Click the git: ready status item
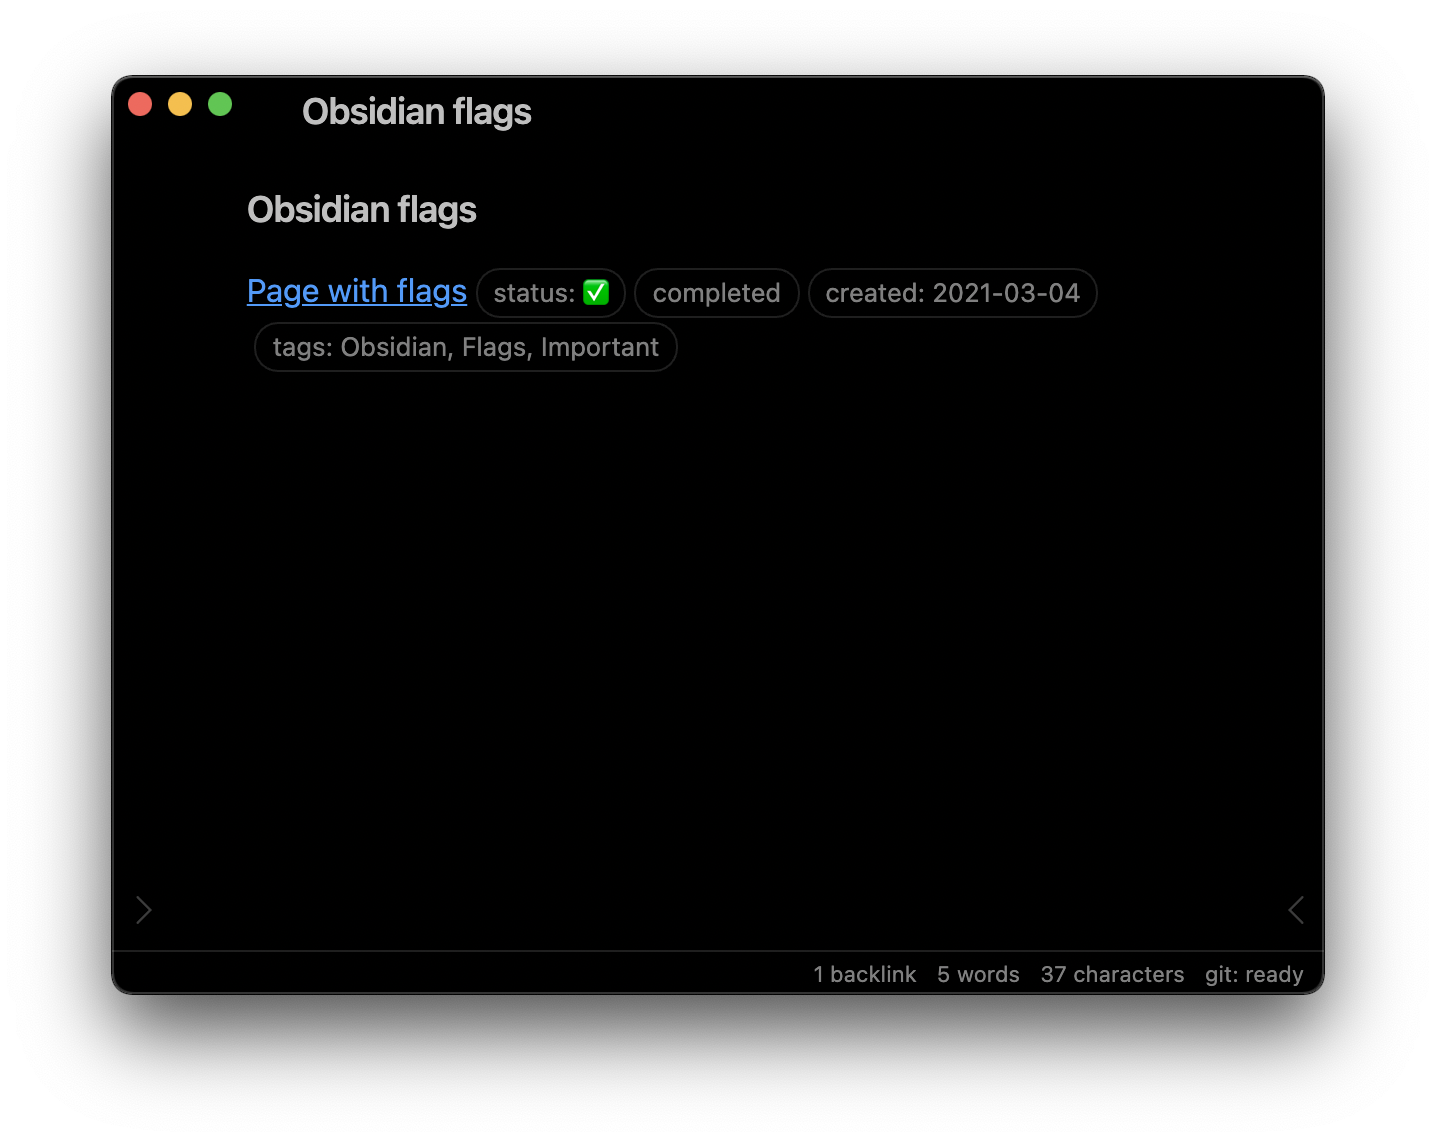Image resolution: width=1436 pixels, height=1142 pixels. pyautogui.click(x=1254, y=974)
